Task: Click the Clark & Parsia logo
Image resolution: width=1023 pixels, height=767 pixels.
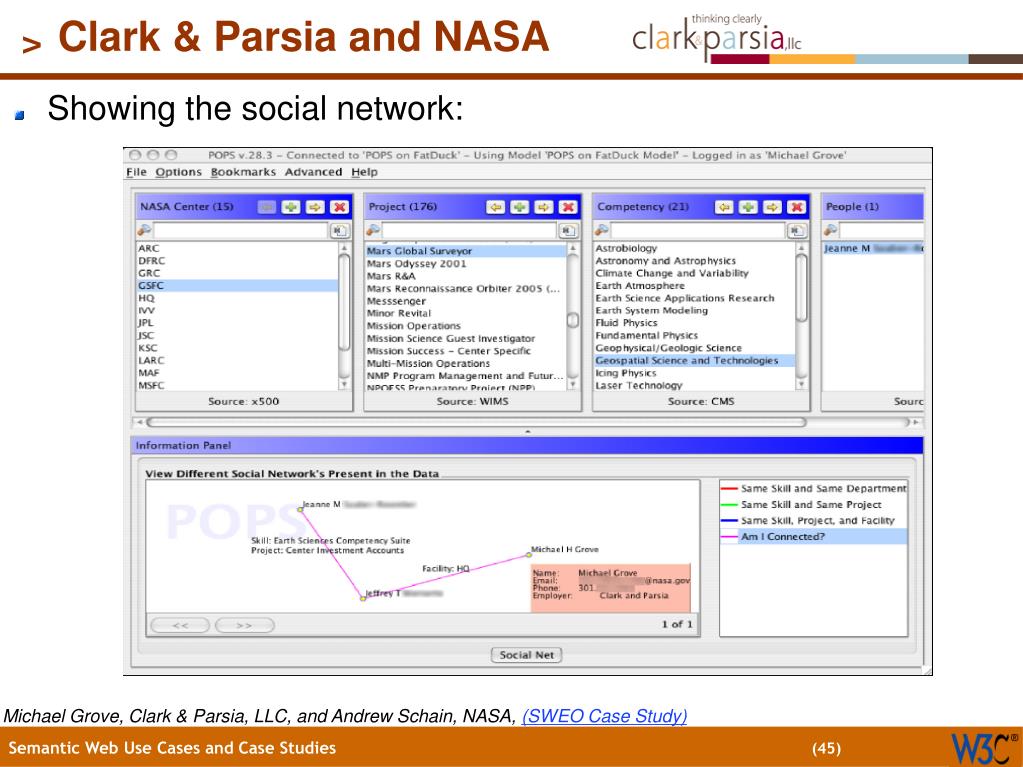Action: point(716,36)
